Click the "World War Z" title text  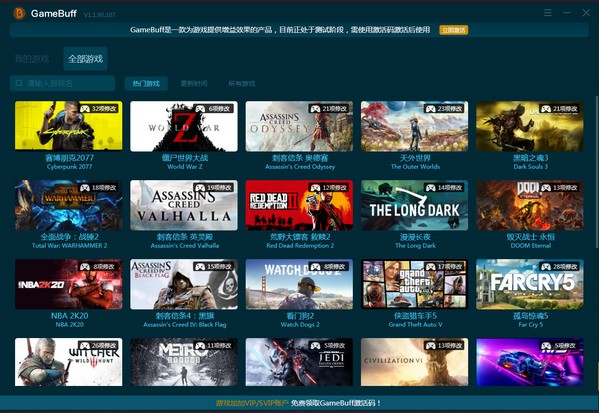[x=185, y=167]
